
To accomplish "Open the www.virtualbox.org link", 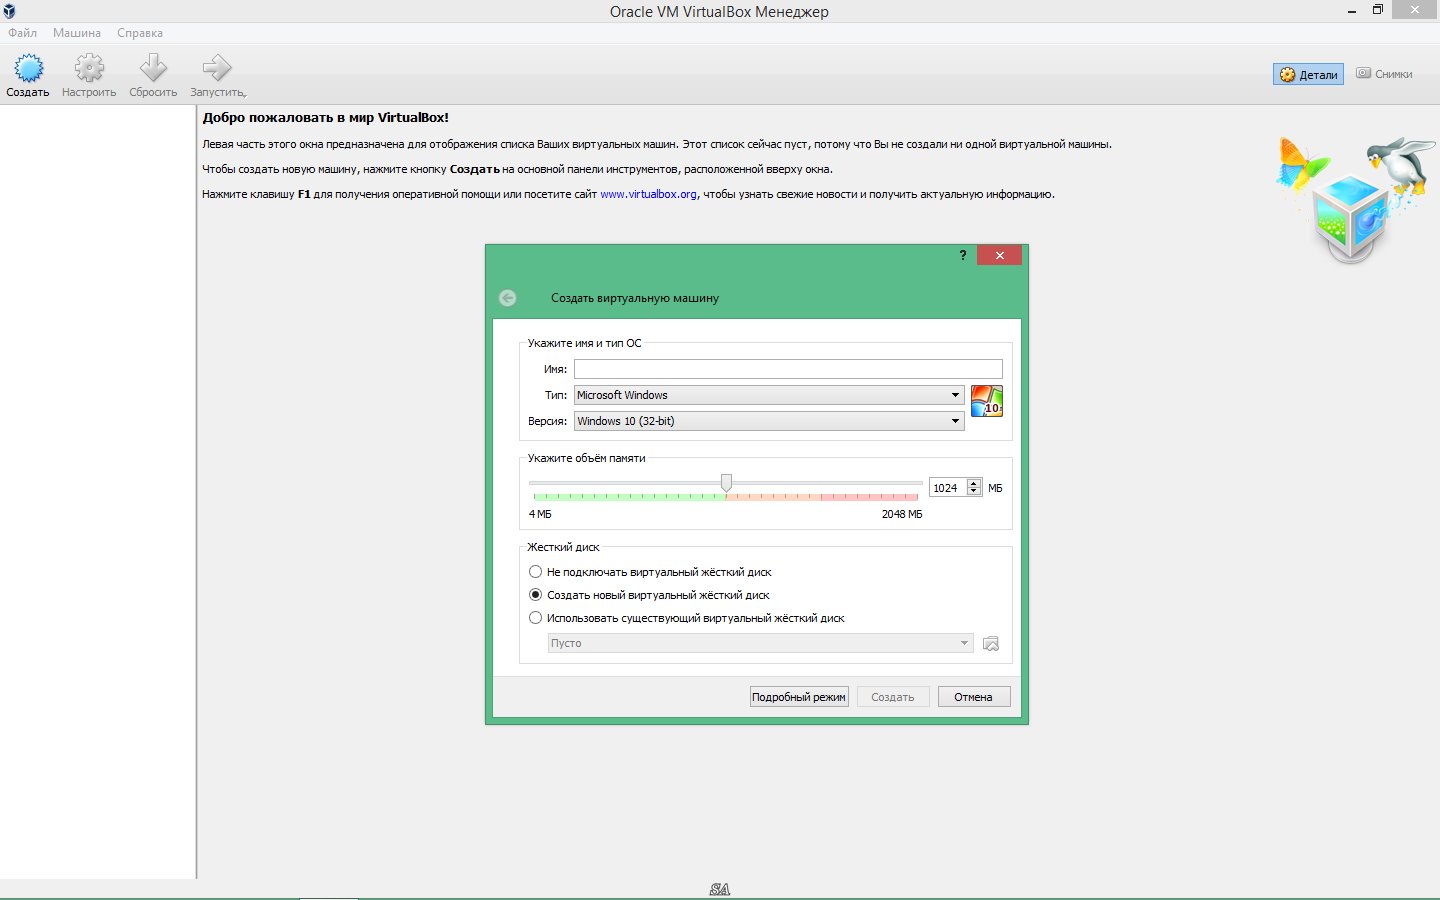I will (x=648, y=194).
